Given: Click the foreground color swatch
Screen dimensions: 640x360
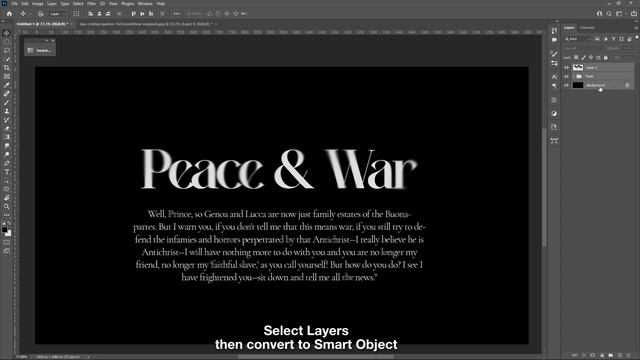Looking at the screenshot, I should 4,230.
